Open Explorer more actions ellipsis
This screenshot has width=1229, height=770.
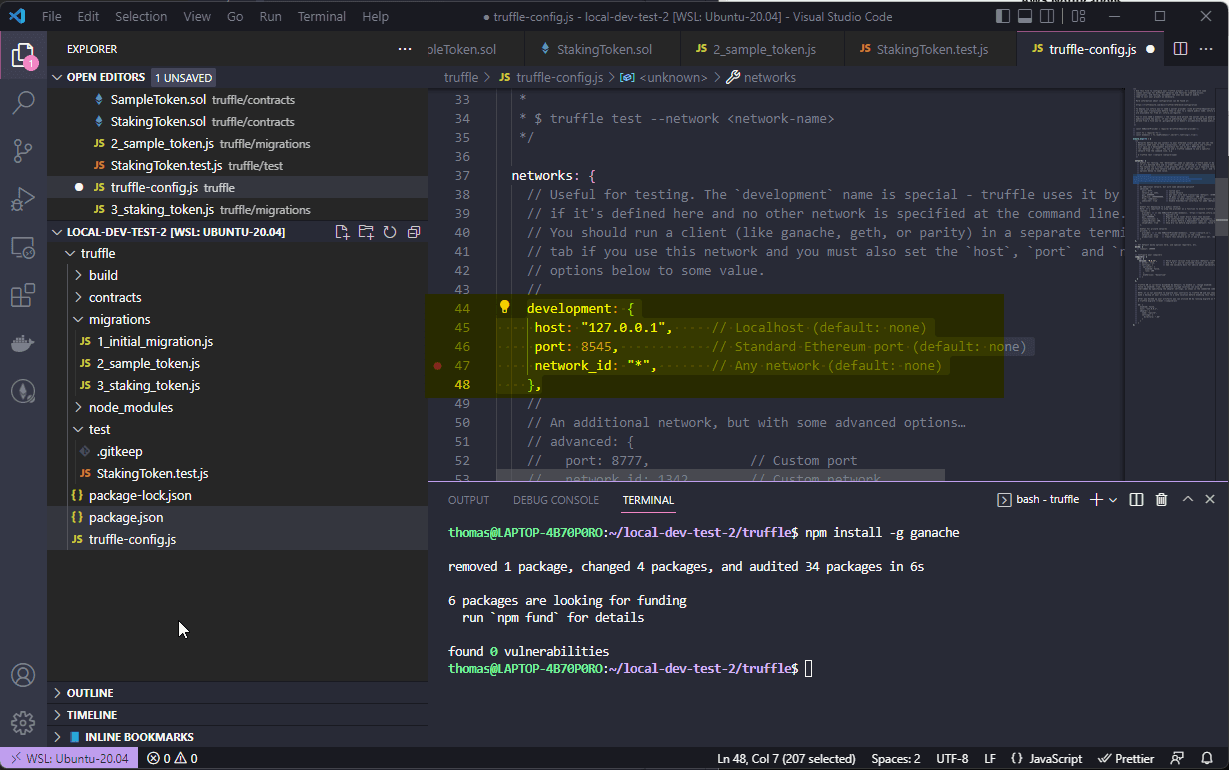click(405, 49)
